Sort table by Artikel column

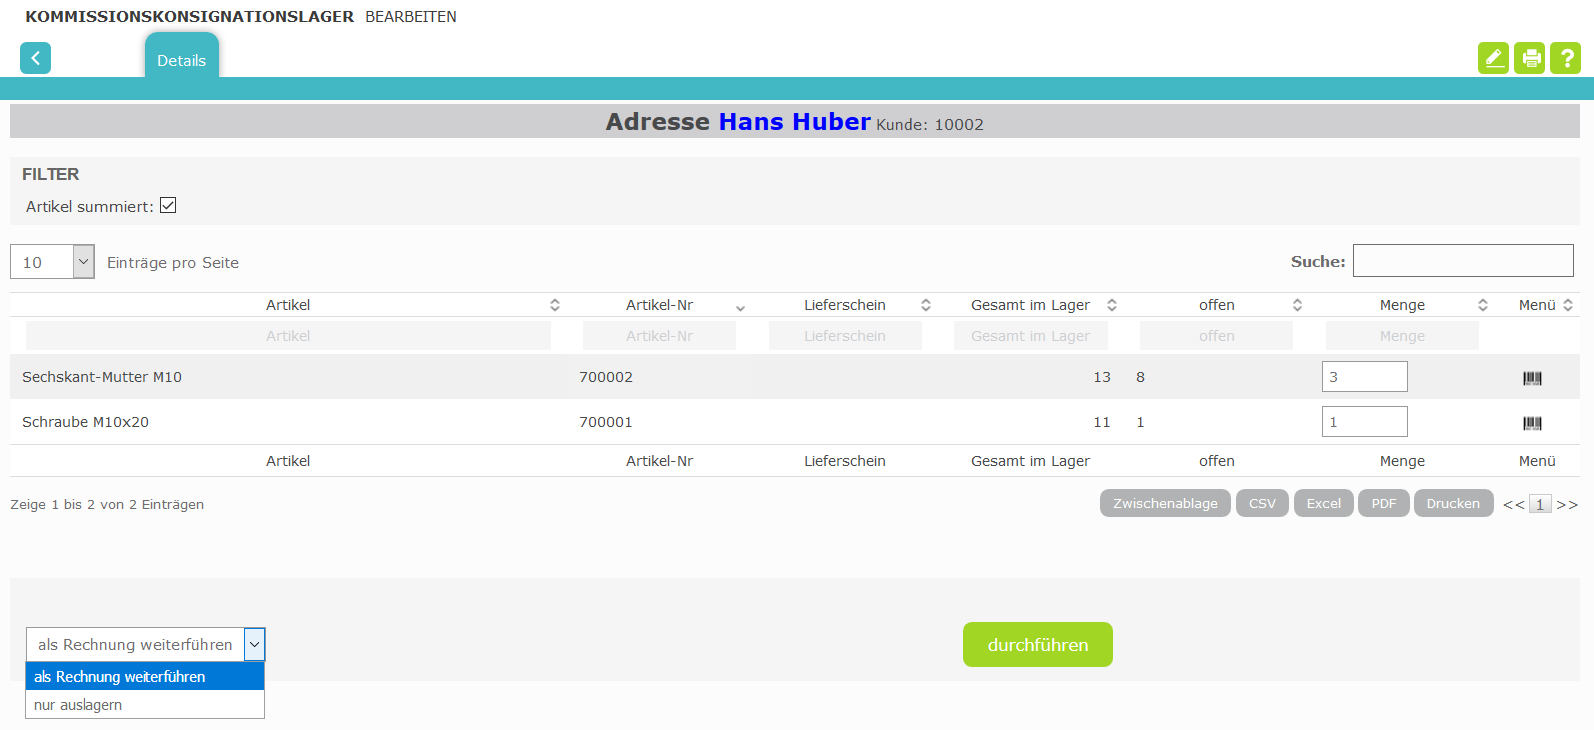[x=288, y=305]
